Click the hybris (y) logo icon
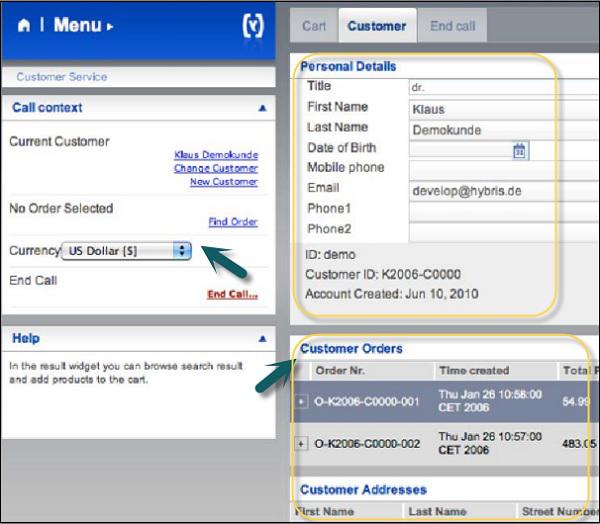 (x=253, y=26)
